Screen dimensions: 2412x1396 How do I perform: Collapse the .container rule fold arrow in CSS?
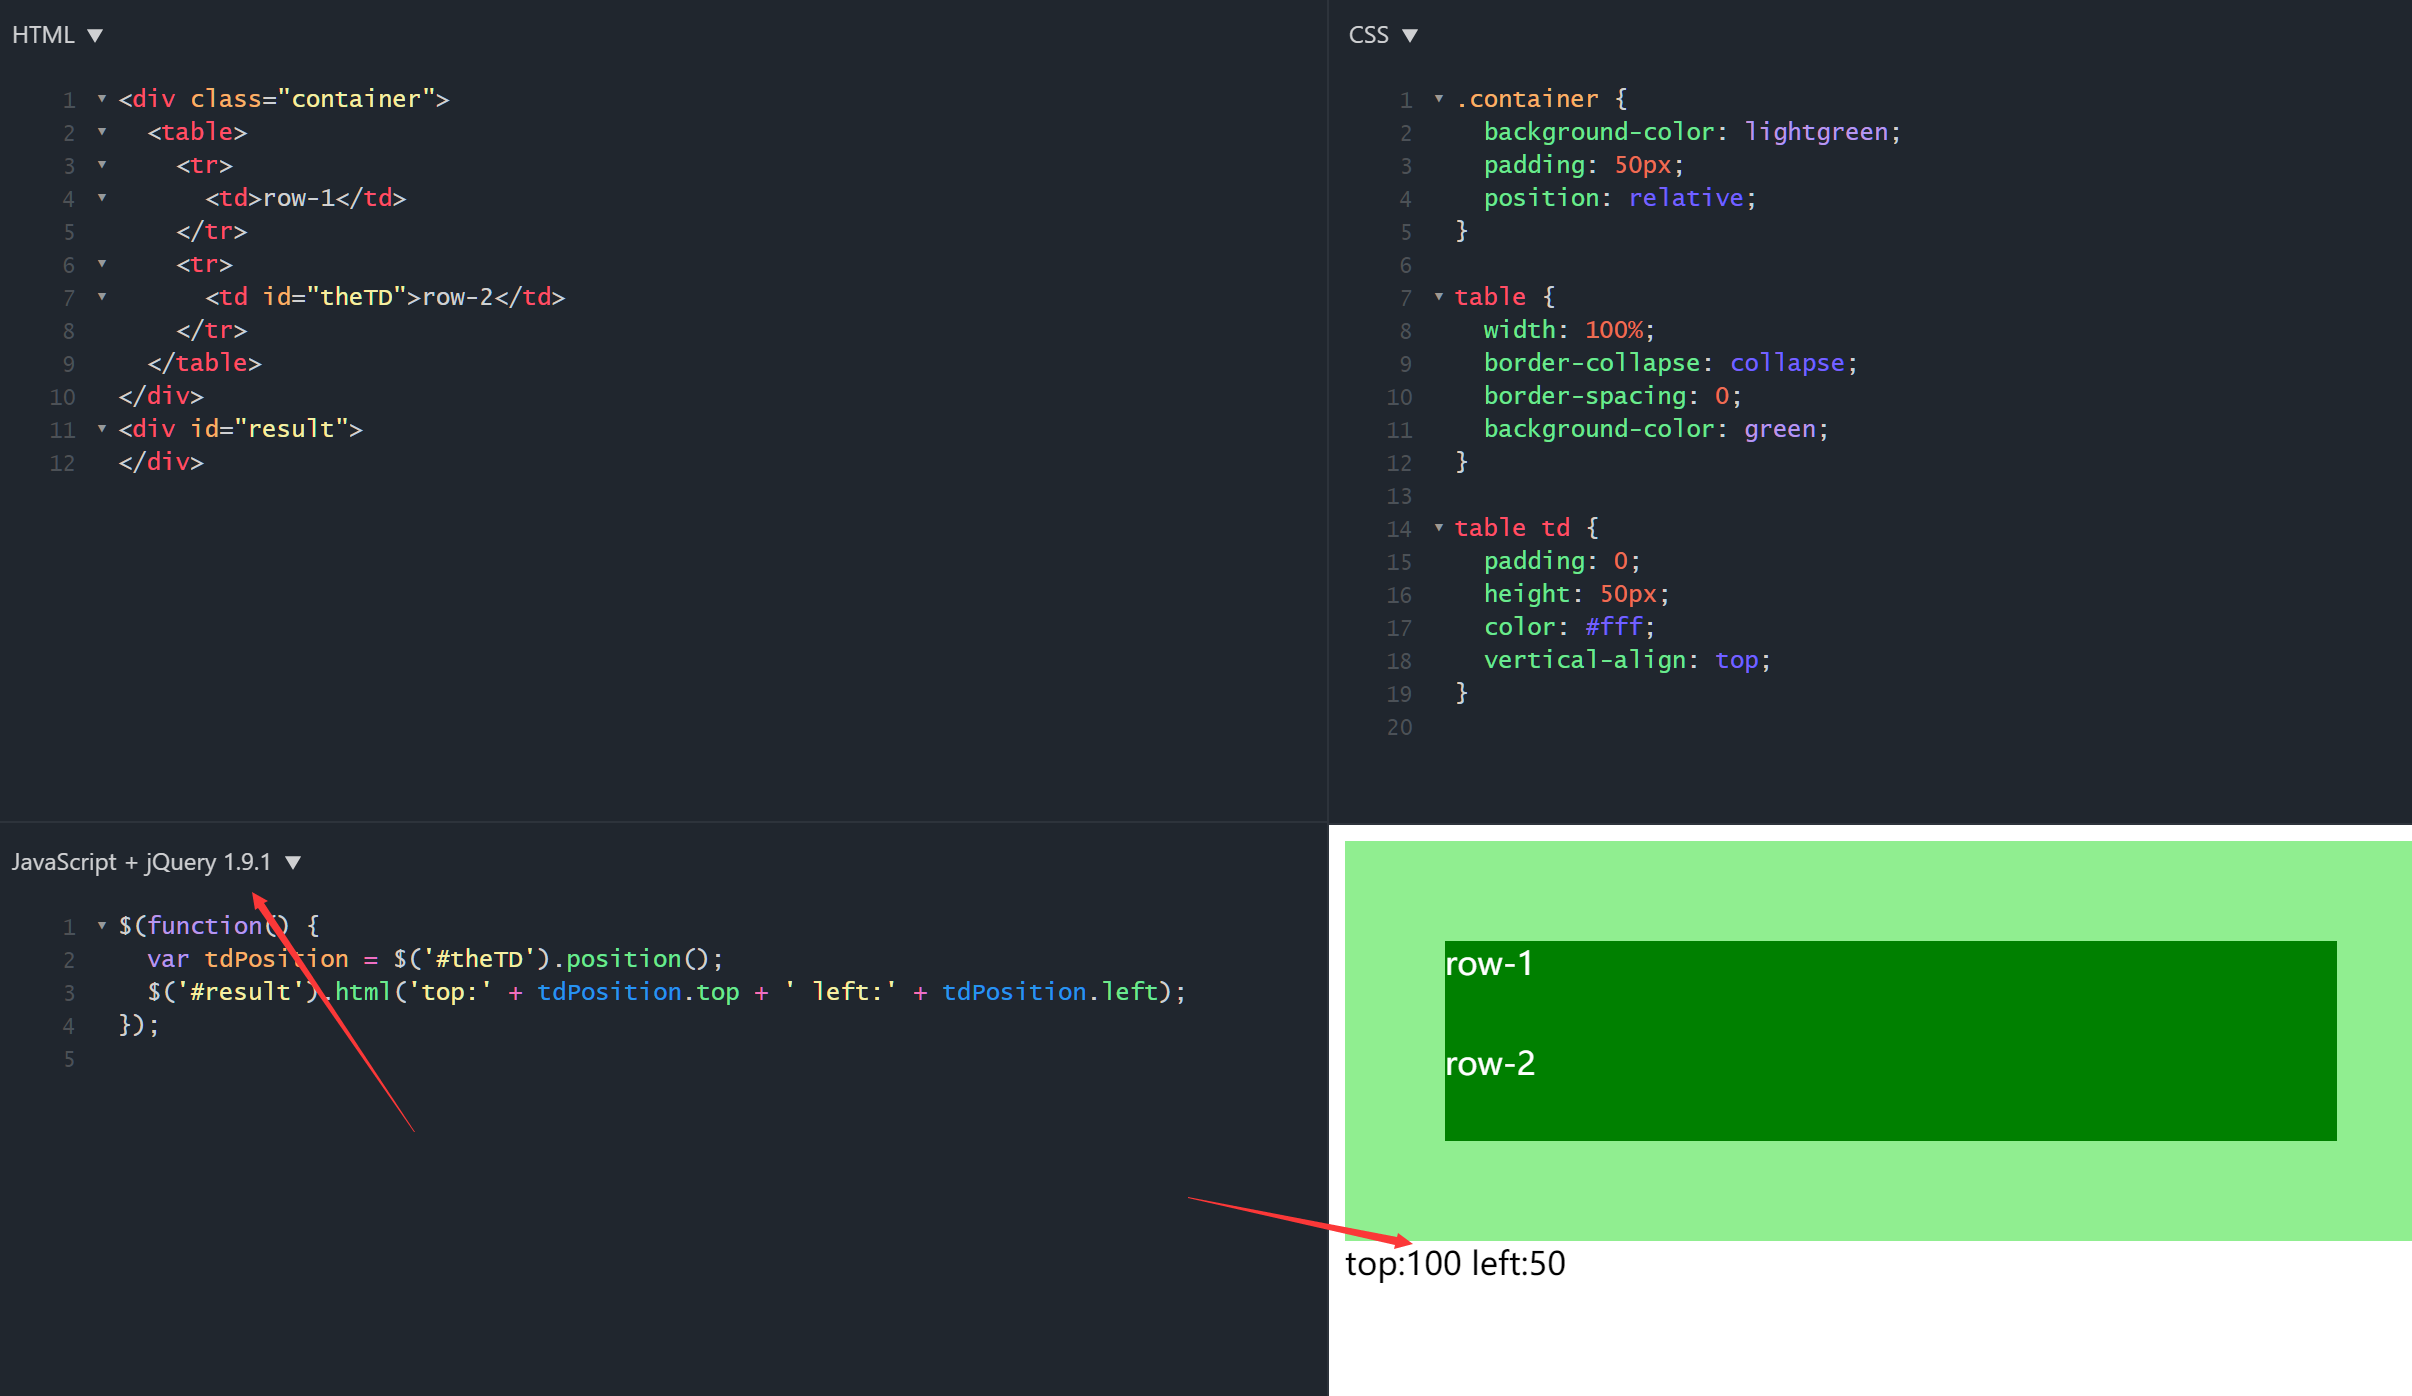1439,98
